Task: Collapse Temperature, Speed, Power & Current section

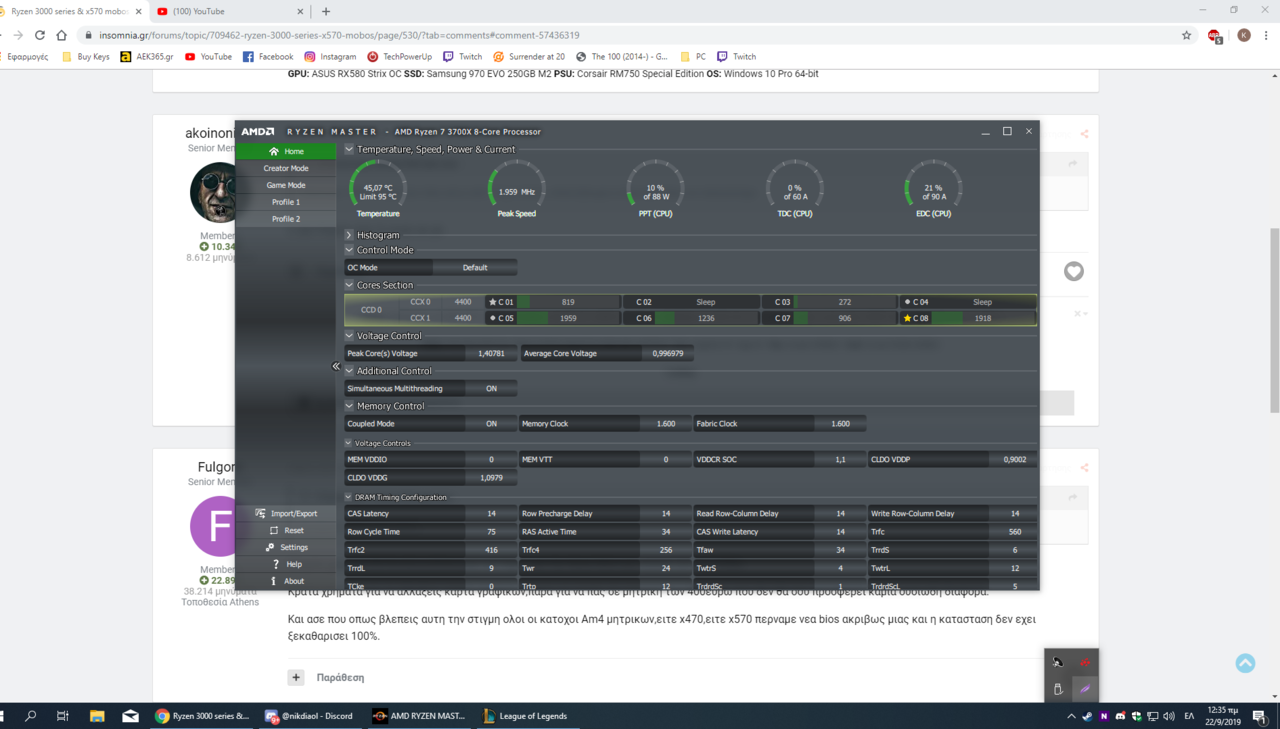Action: click(349, 149)
